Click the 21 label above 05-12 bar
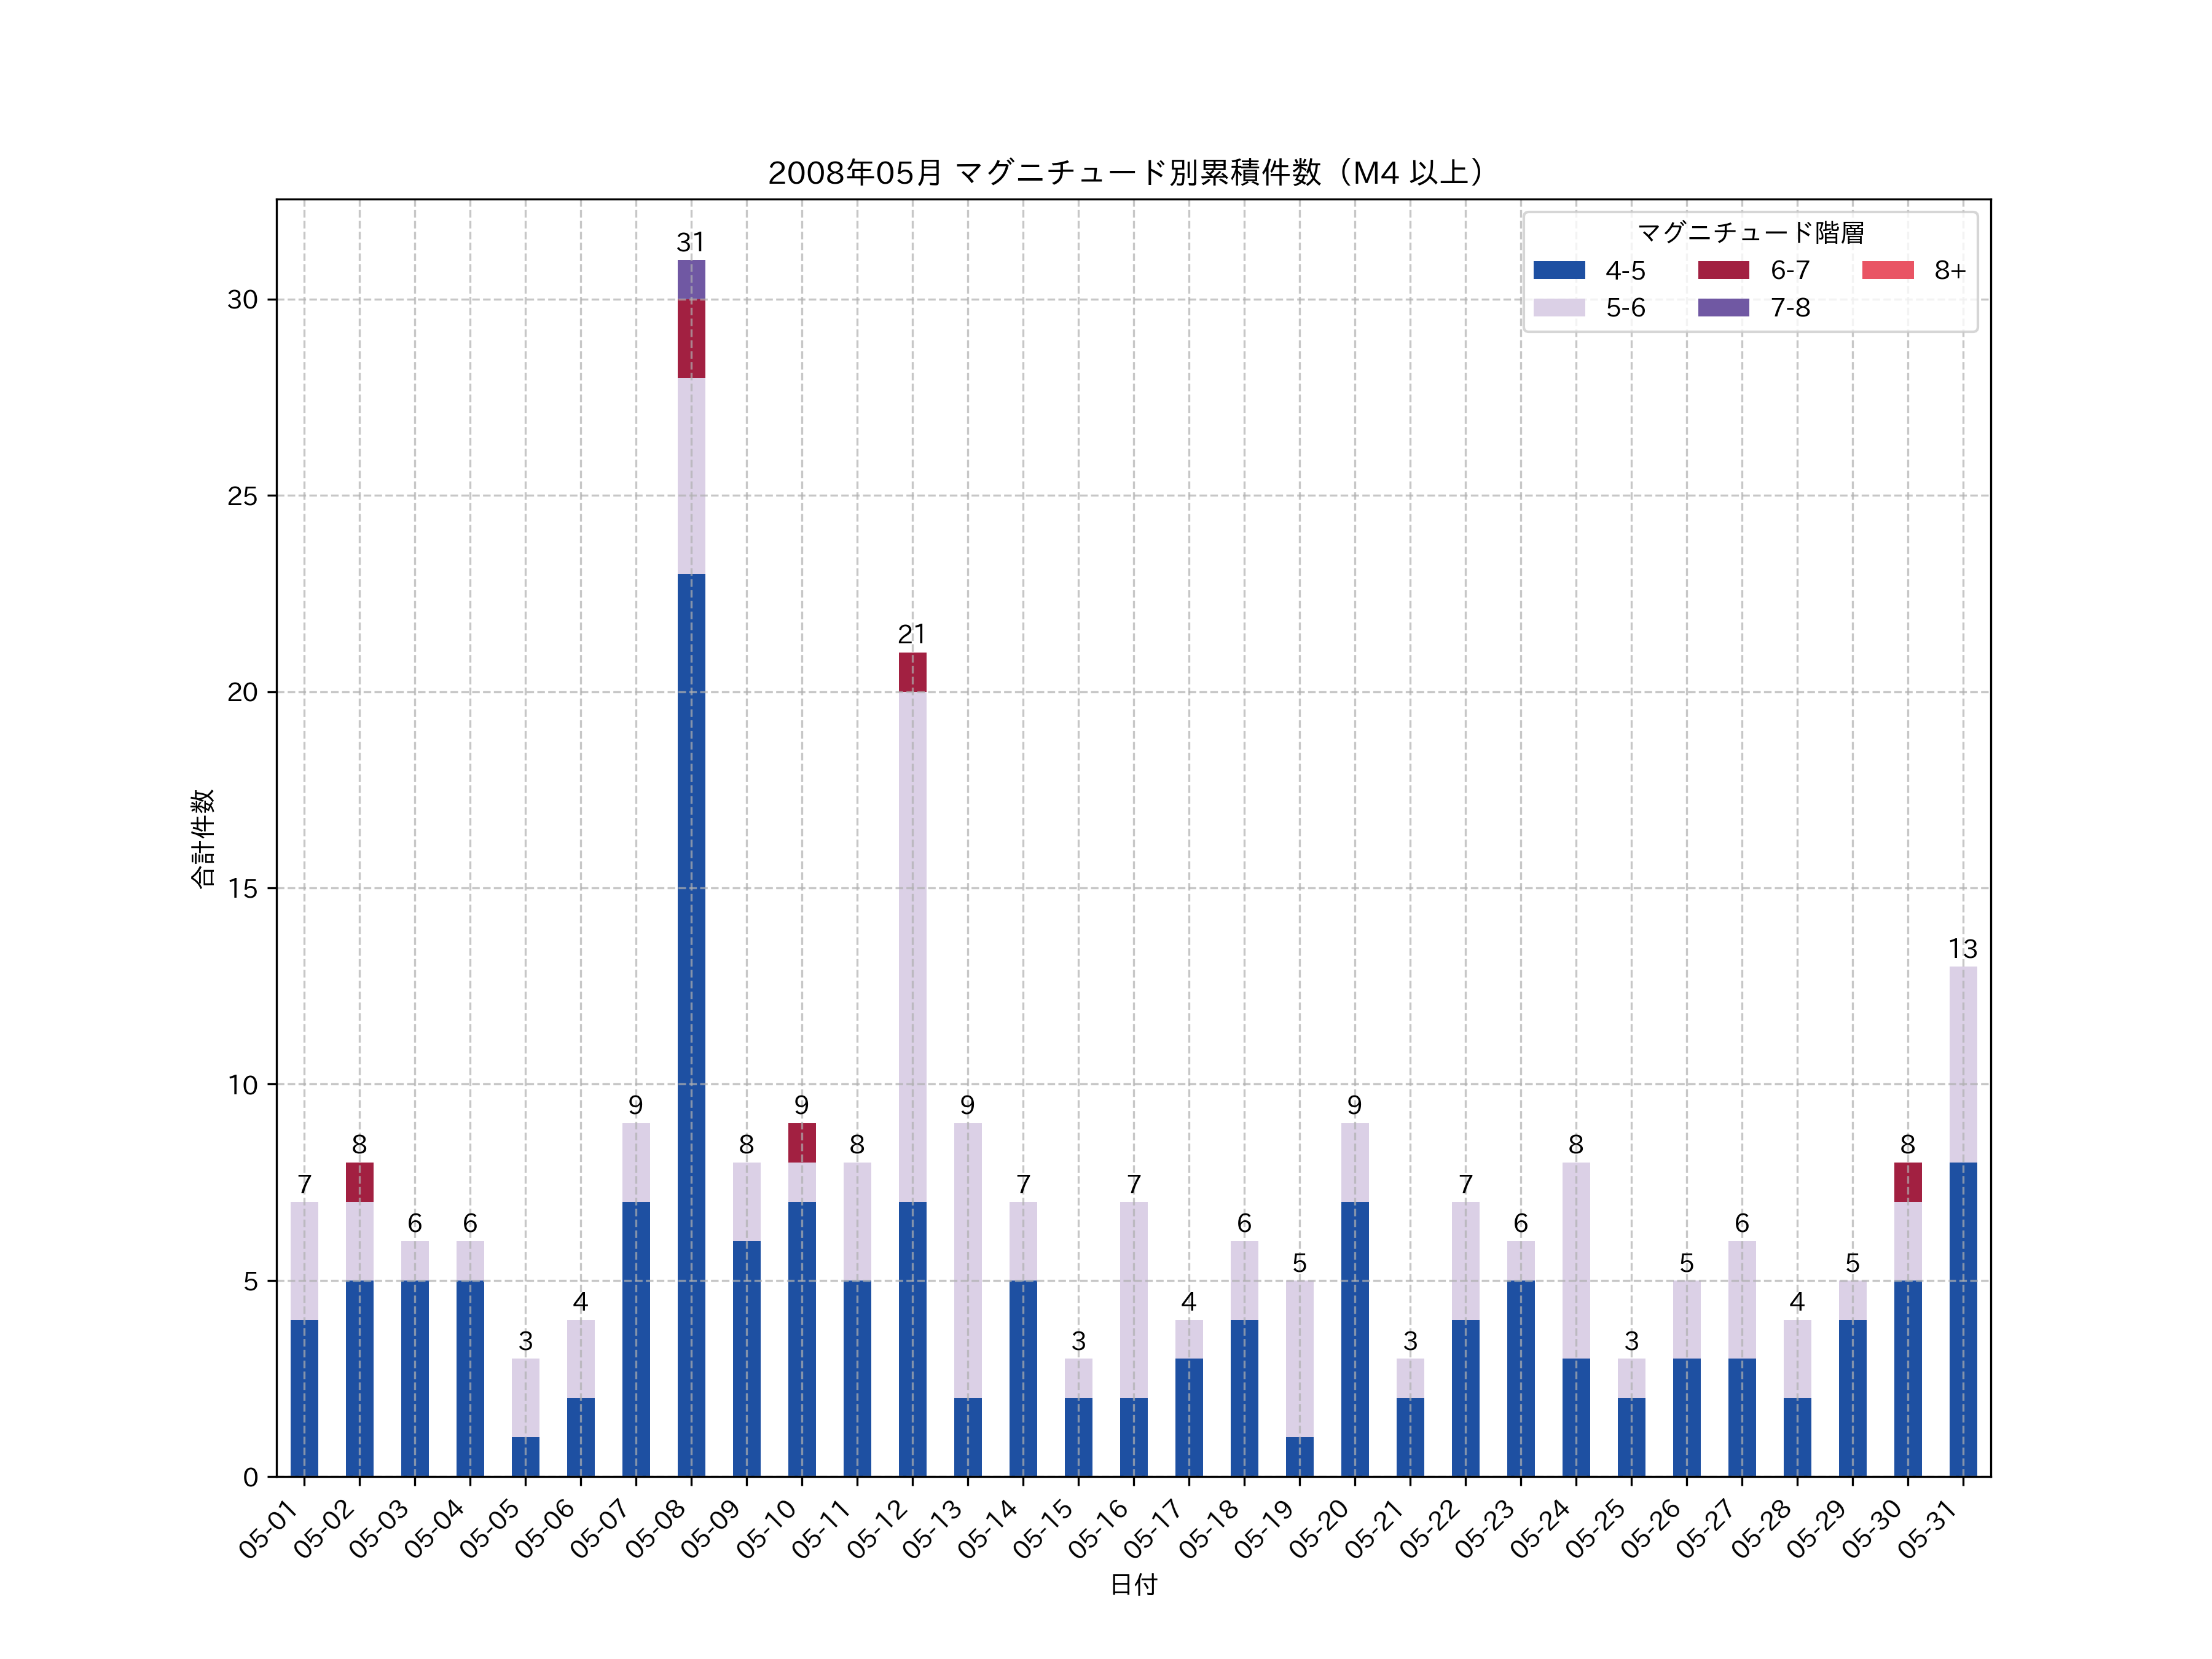This screenshot has height=1659, width=2212. click(x=912, y=635)
